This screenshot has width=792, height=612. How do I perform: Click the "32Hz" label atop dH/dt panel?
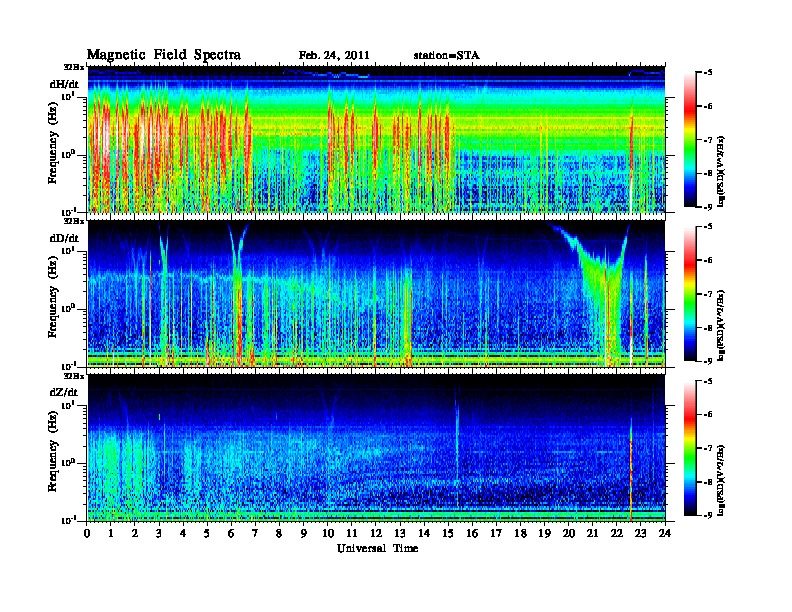pos(74,67)
